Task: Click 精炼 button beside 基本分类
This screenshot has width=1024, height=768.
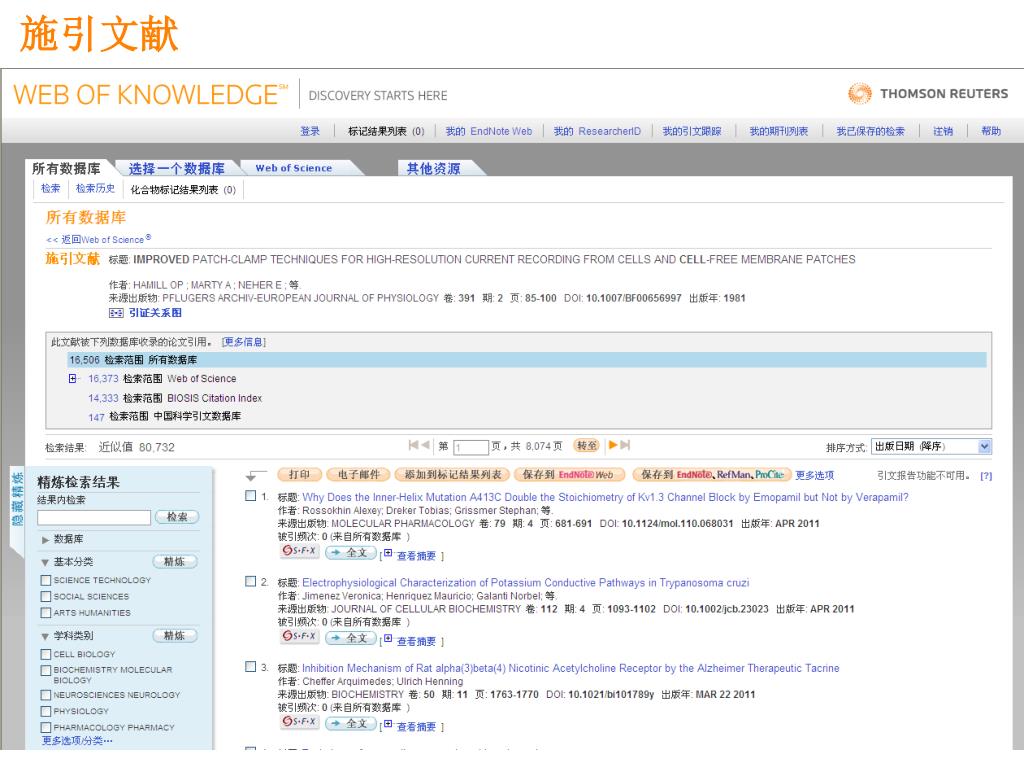Action: pos(174,562)
